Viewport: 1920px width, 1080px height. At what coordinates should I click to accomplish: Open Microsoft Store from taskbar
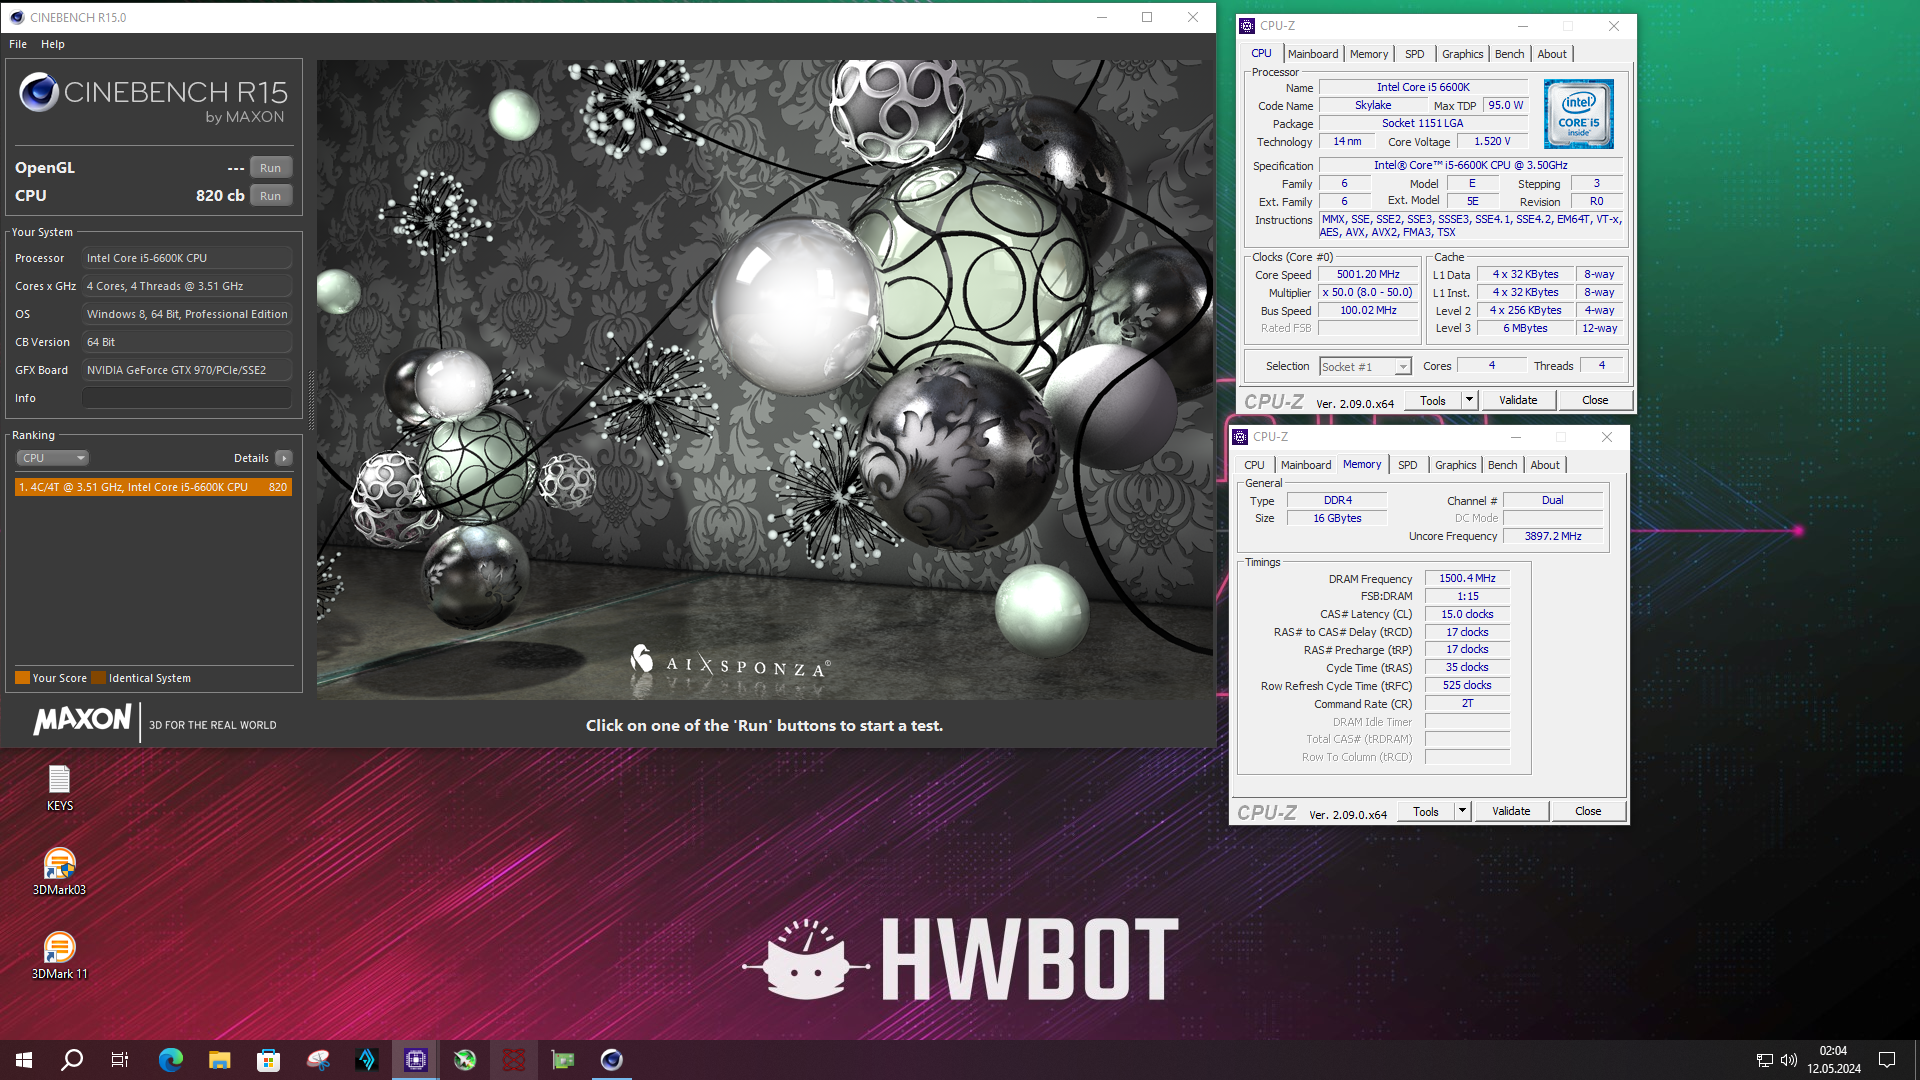268,1060
